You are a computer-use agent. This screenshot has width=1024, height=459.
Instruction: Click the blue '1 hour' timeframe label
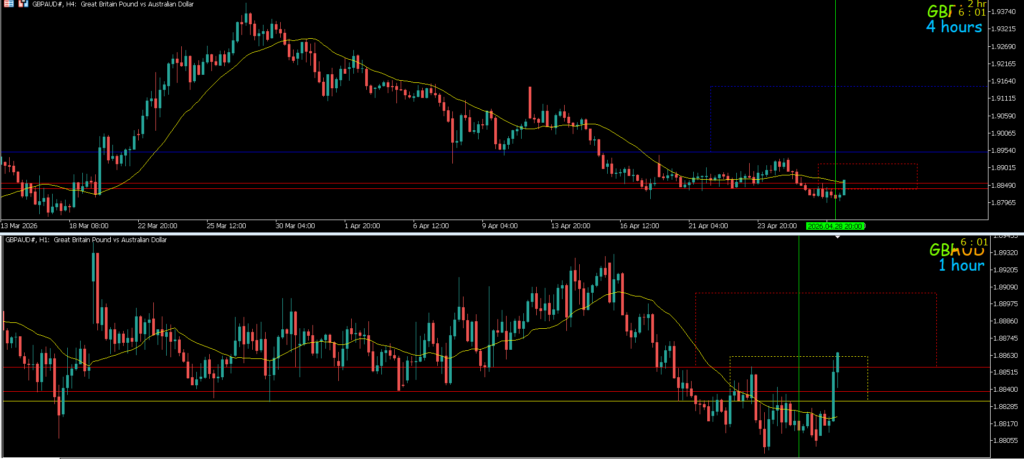pyautogui.click(x=961, y=266)
